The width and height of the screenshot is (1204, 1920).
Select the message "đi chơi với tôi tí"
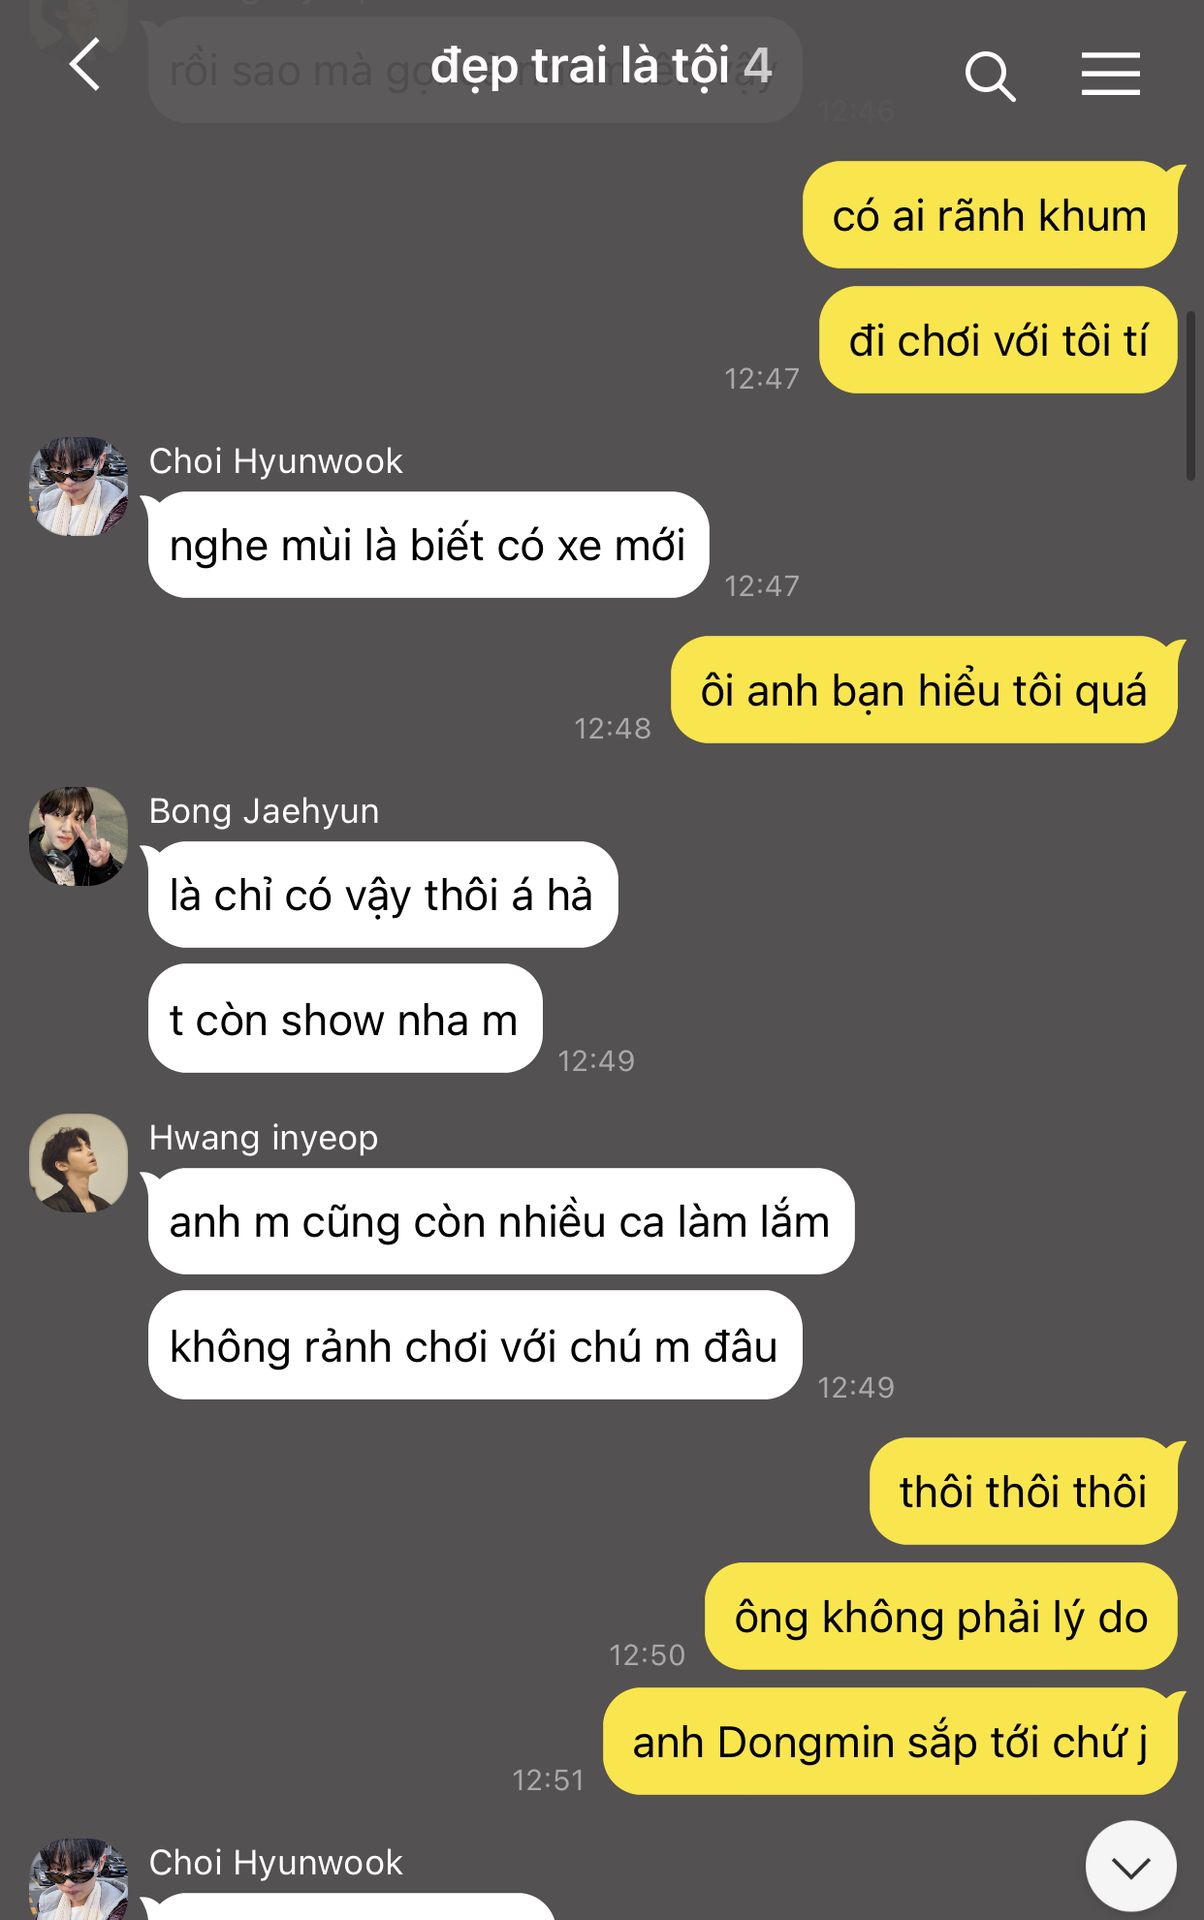pos(998,340)
